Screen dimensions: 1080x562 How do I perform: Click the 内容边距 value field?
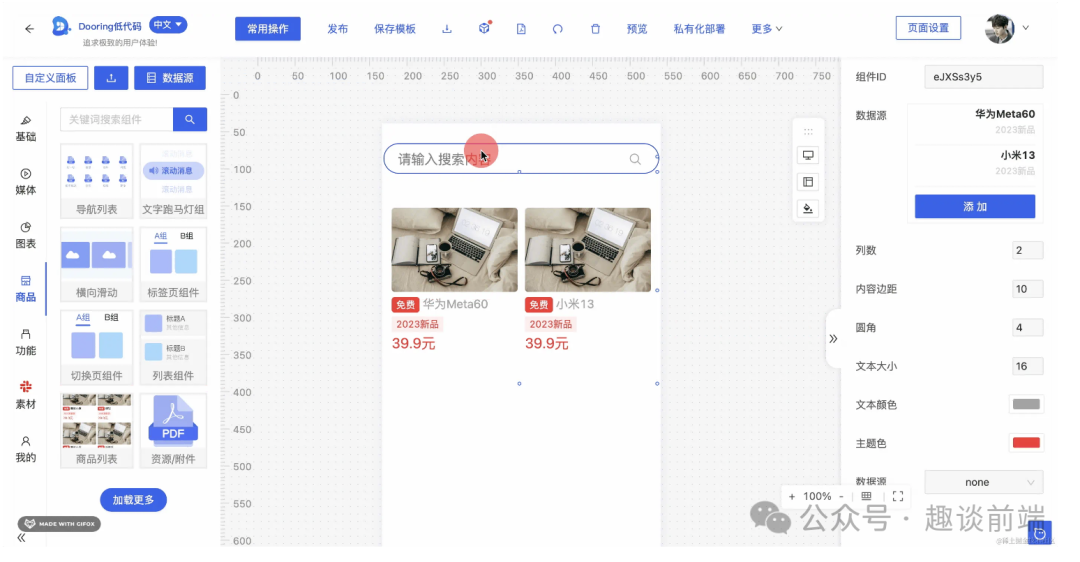tap(1026, 289)
